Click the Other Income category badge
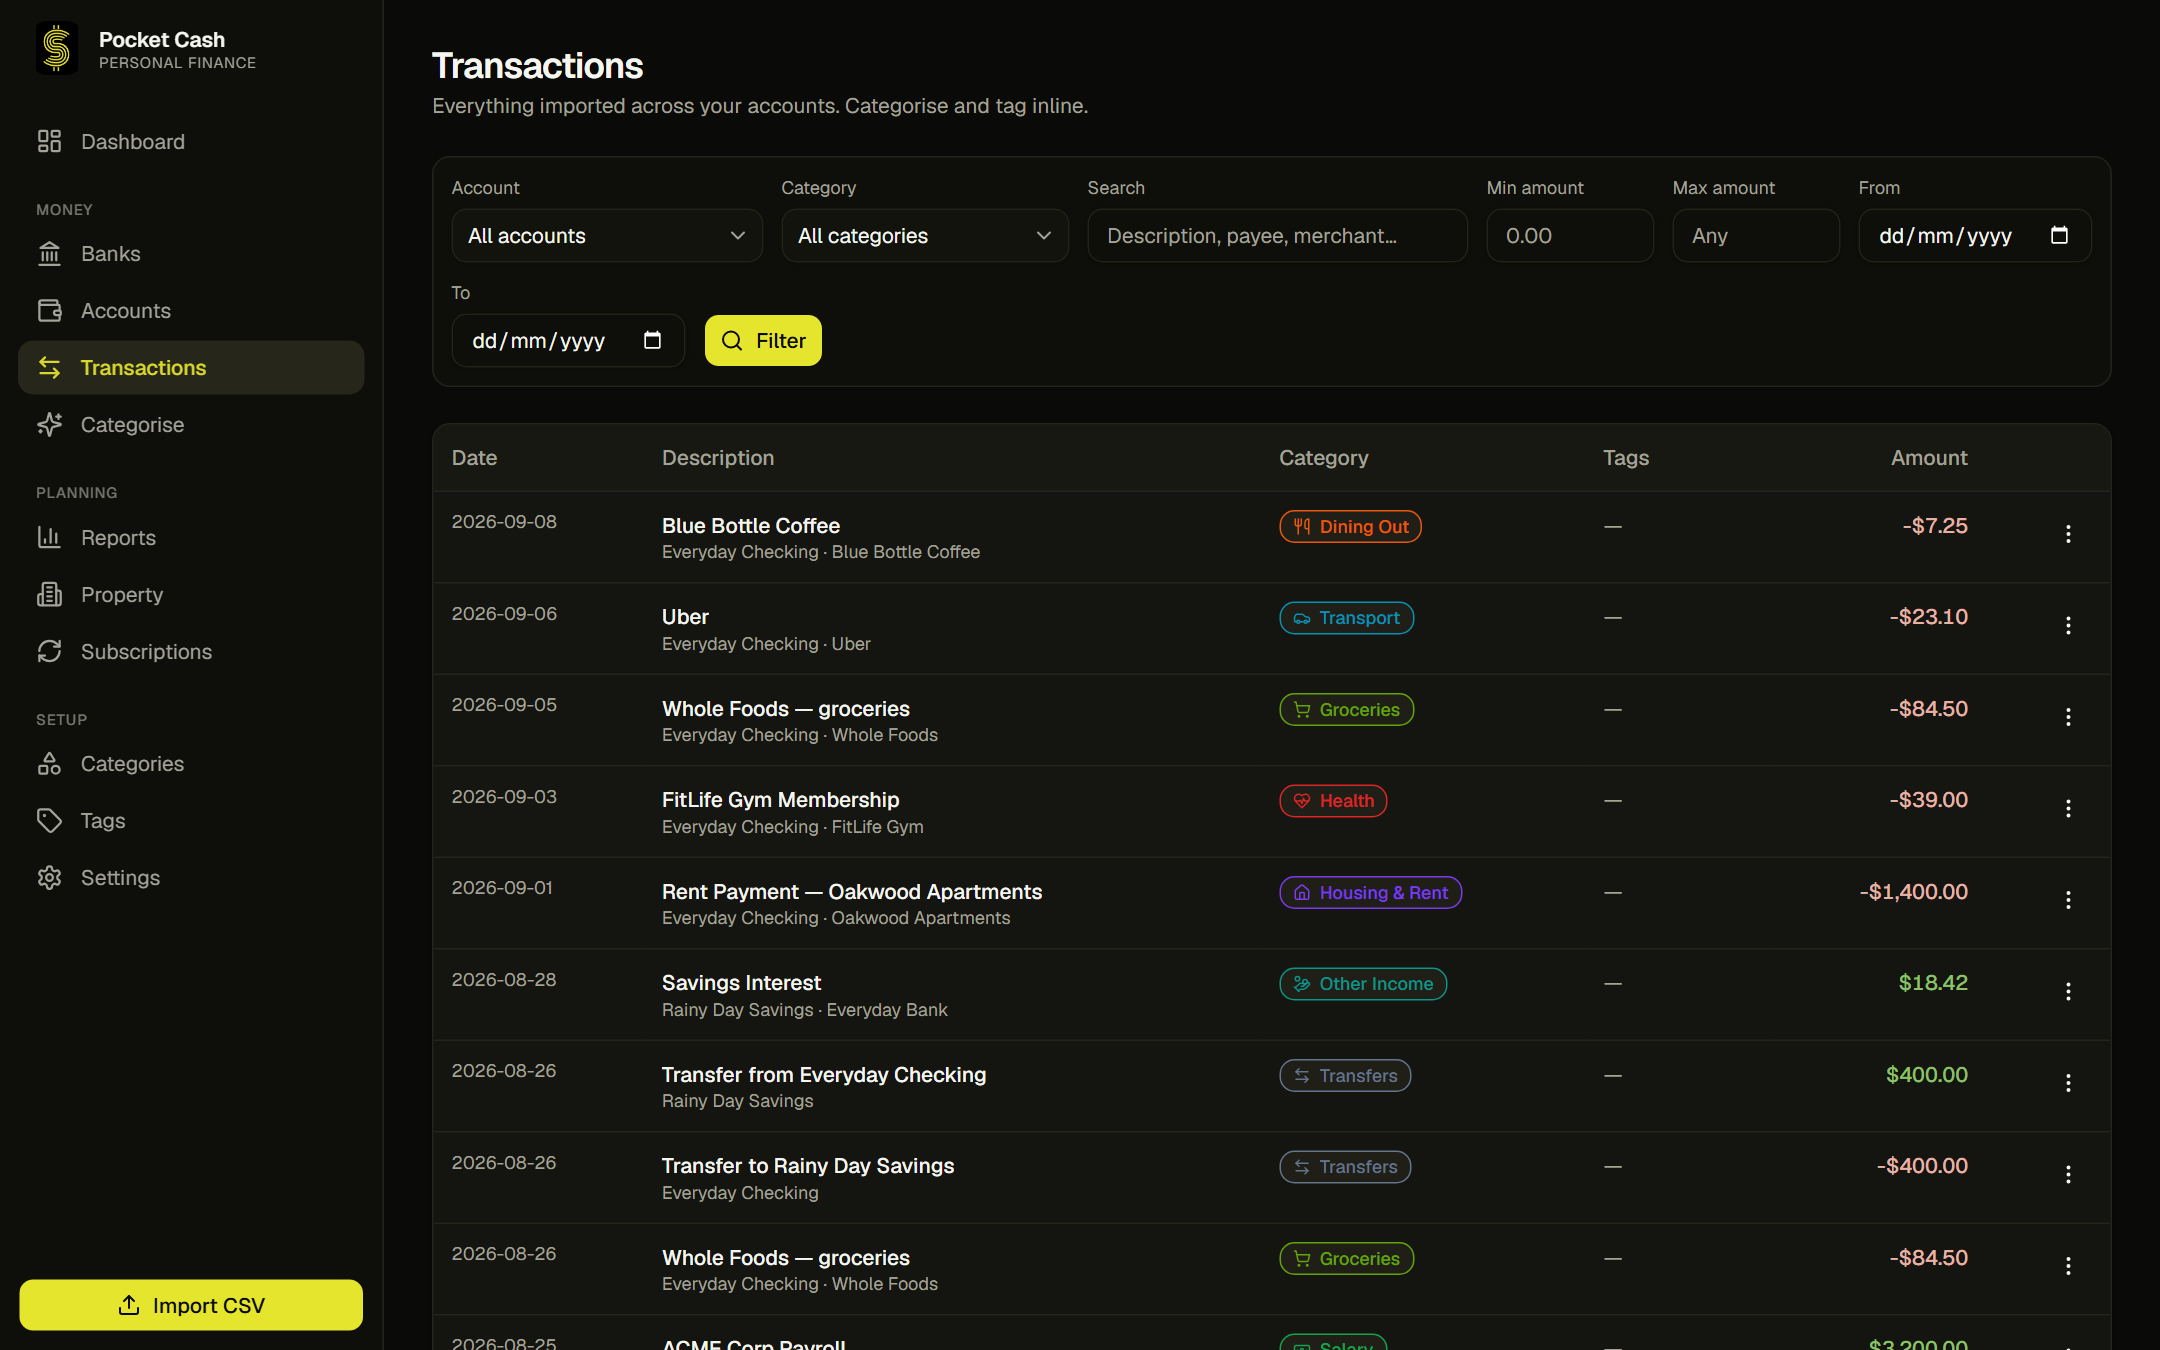 pos(1363,984)
